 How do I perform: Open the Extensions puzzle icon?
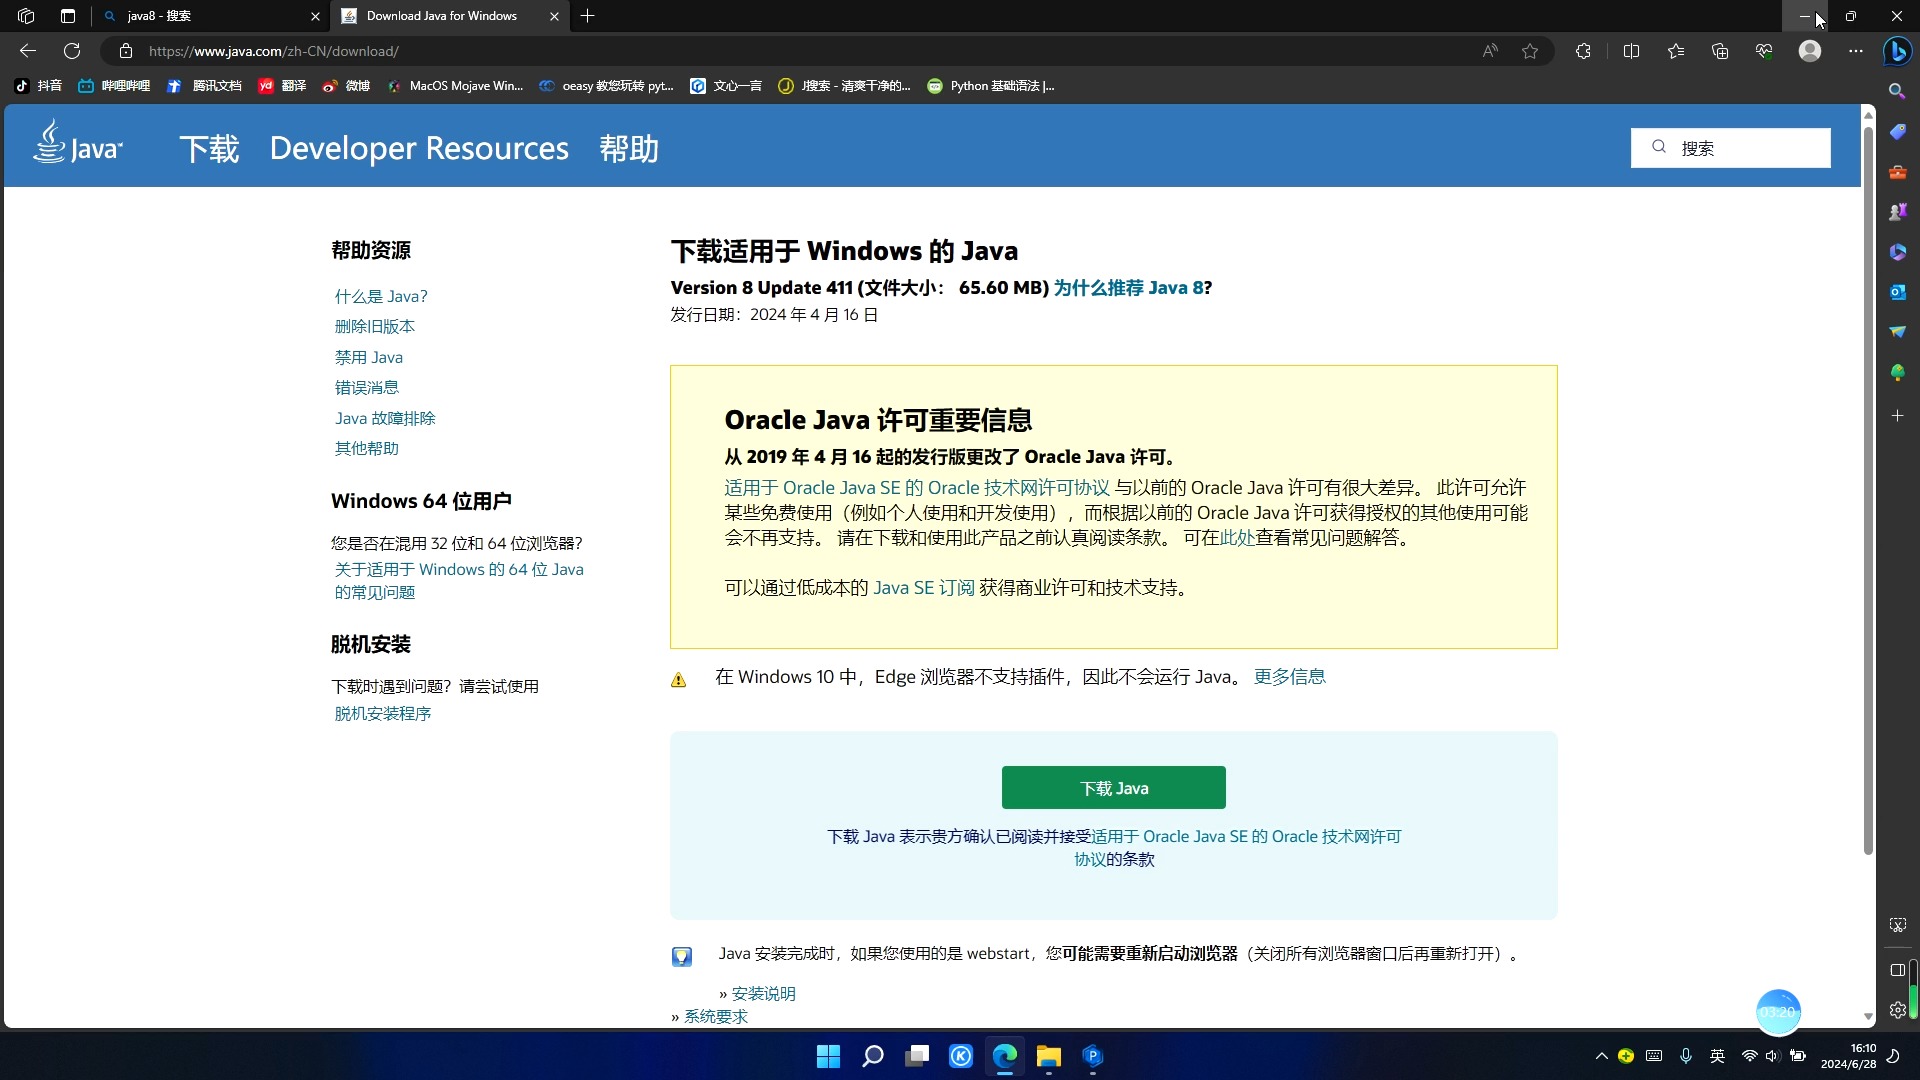click(x=1583, y=51)
